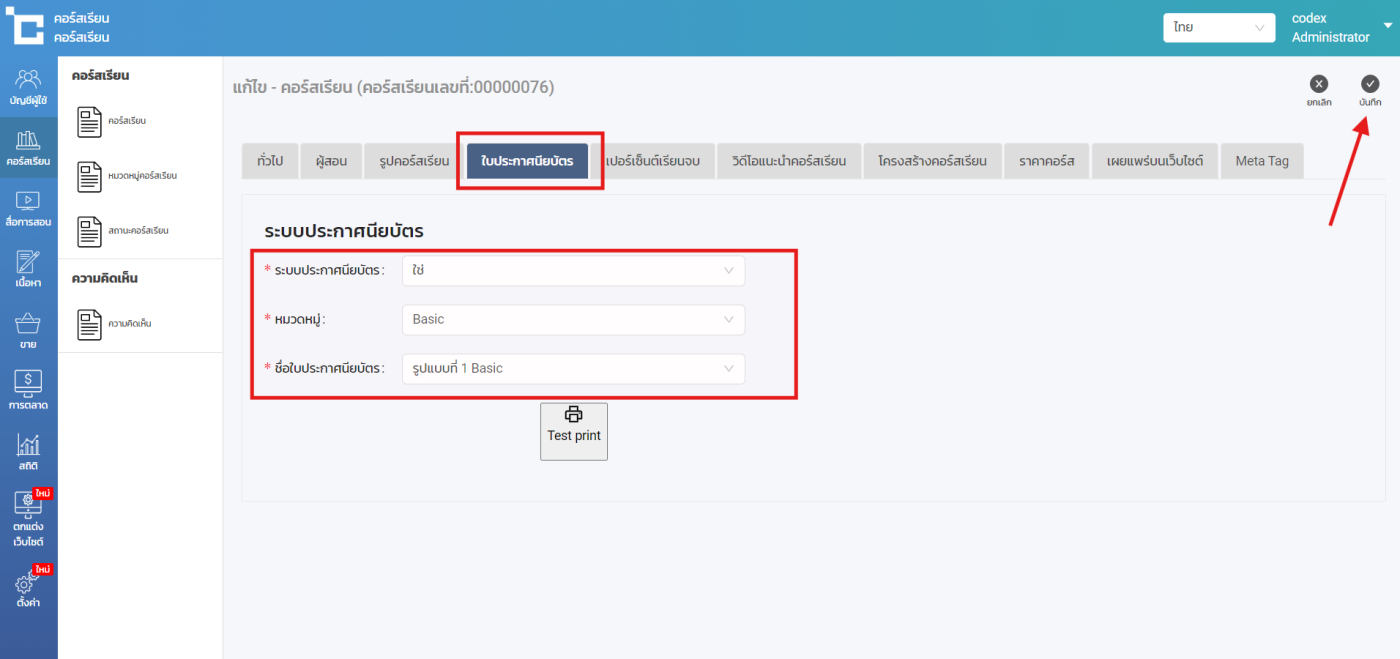1400x659 pixels.
Task: Click the ยกเลิก cancel X icon
Action: click(1319, 84)
